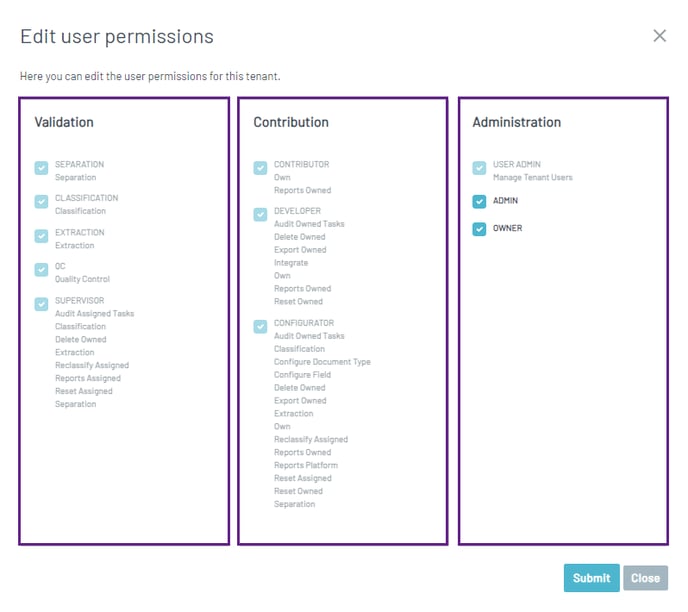Viewport: 688px width, 612px height.
Task: Uncheck the ADMIN checkbox
Action: click(479, 201)
